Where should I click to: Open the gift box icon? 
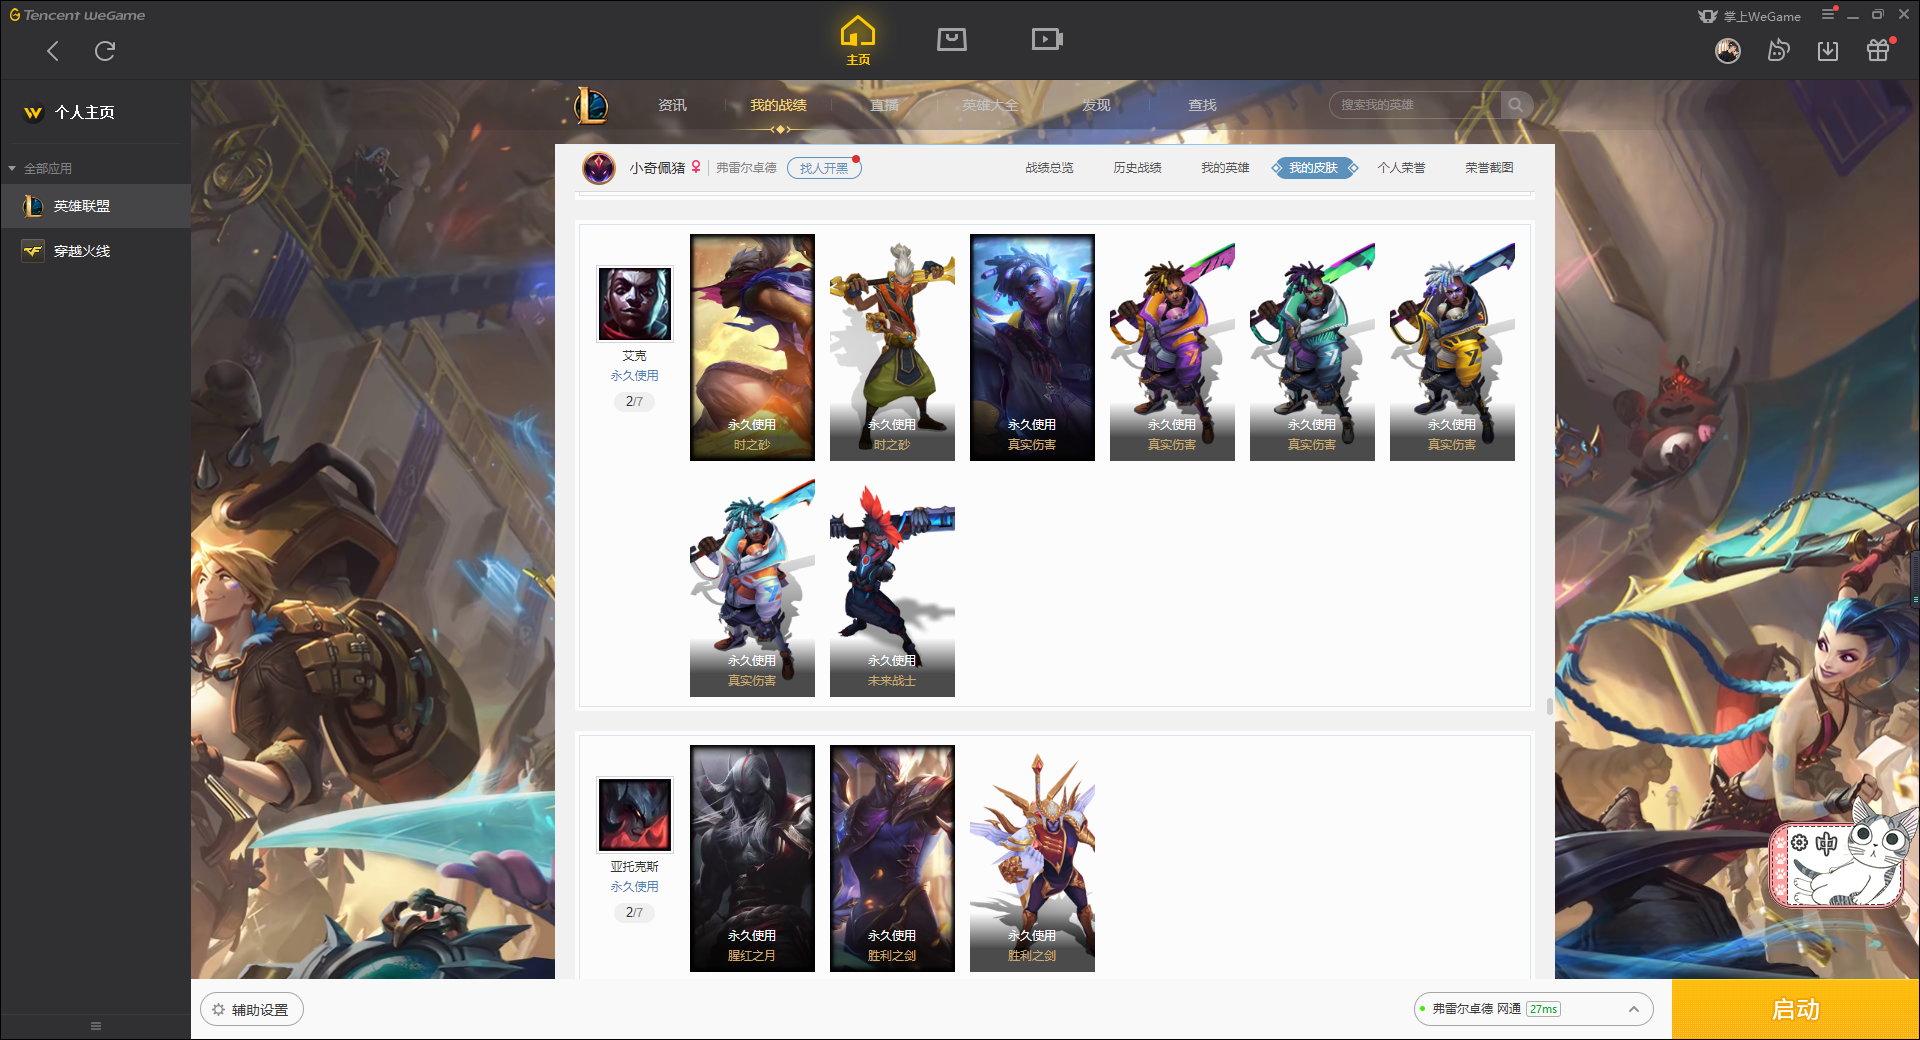pos(1879,49)
